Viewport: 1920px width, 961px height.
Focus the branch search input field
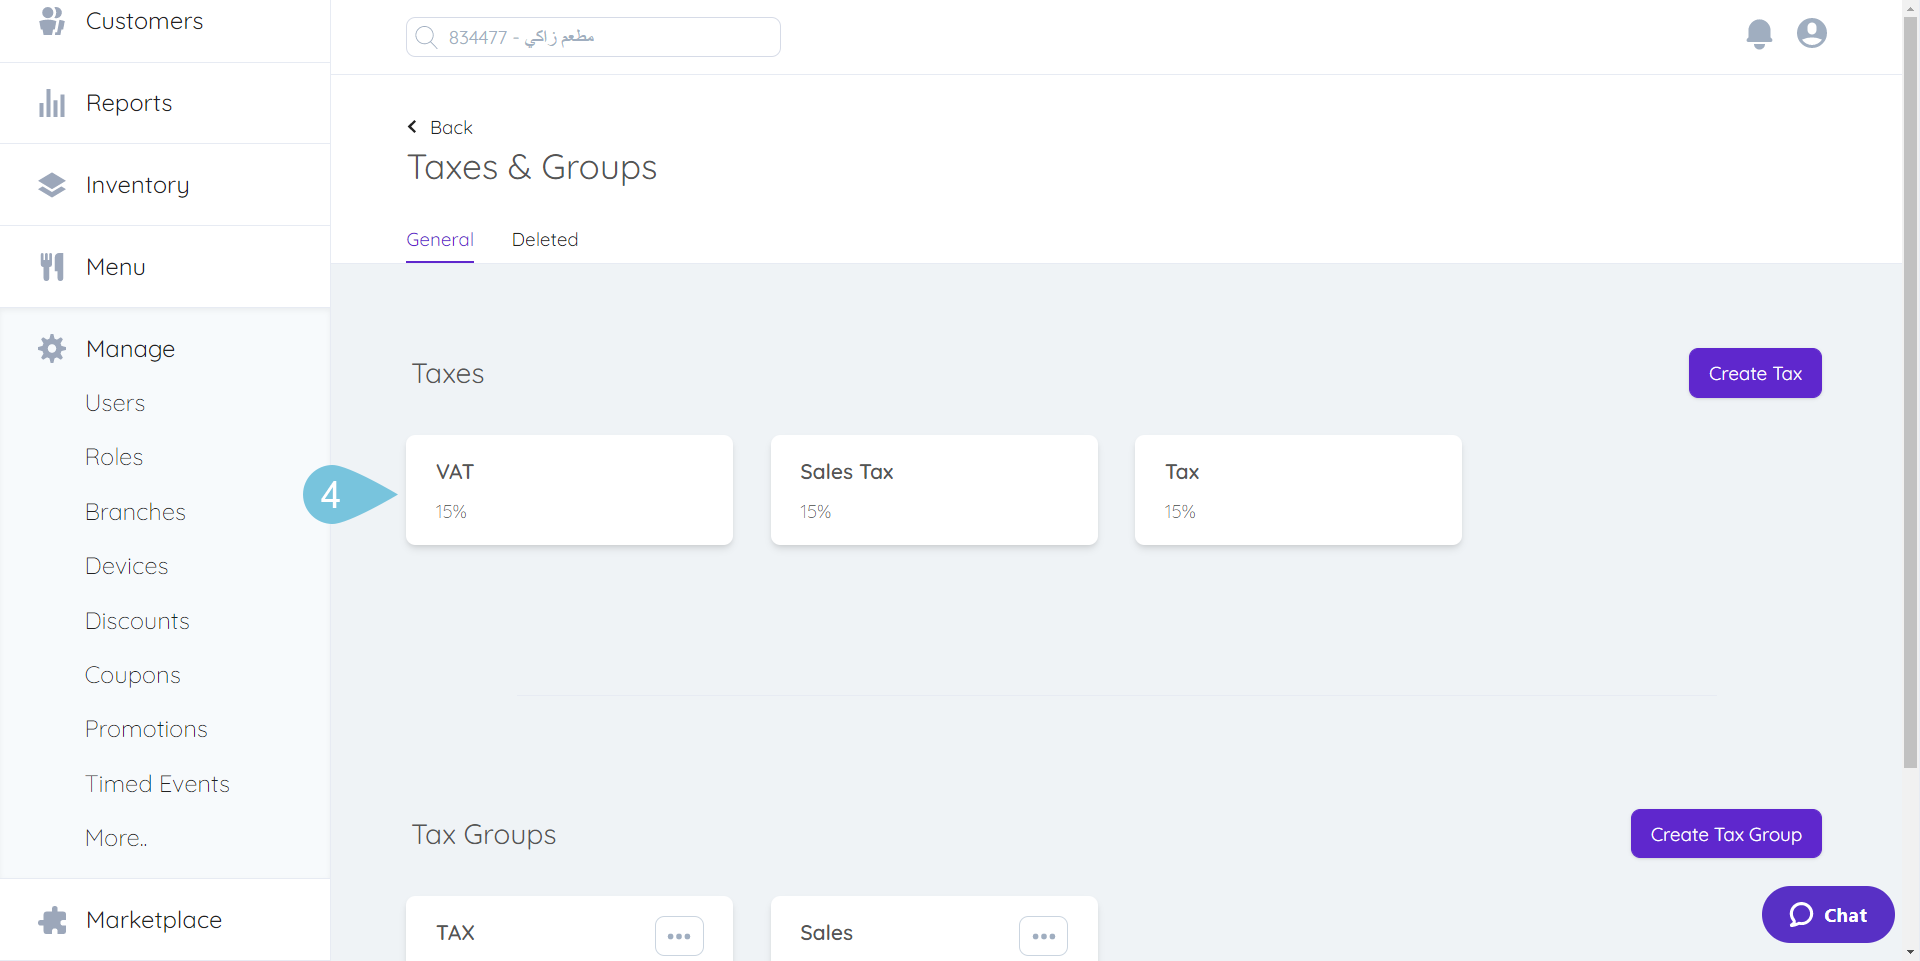coord(593,37)
